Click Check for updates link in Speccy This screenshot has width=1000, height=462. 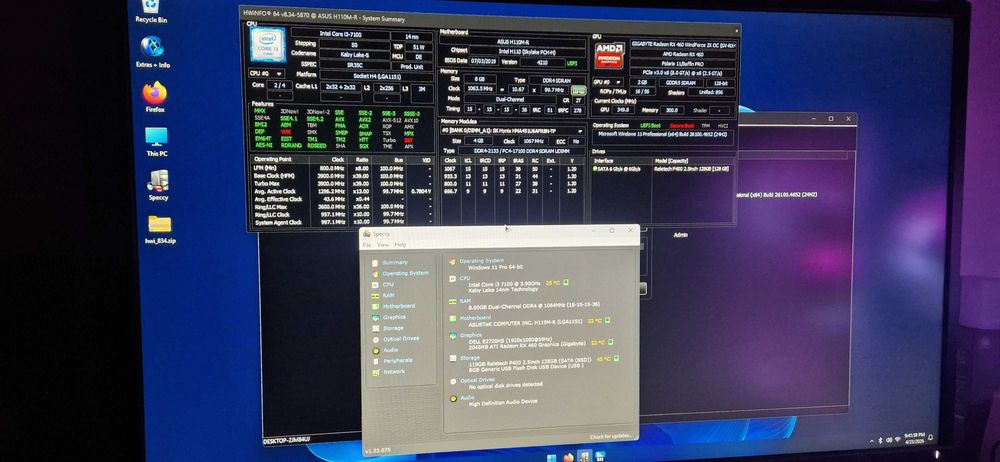[x=610, y=436]
